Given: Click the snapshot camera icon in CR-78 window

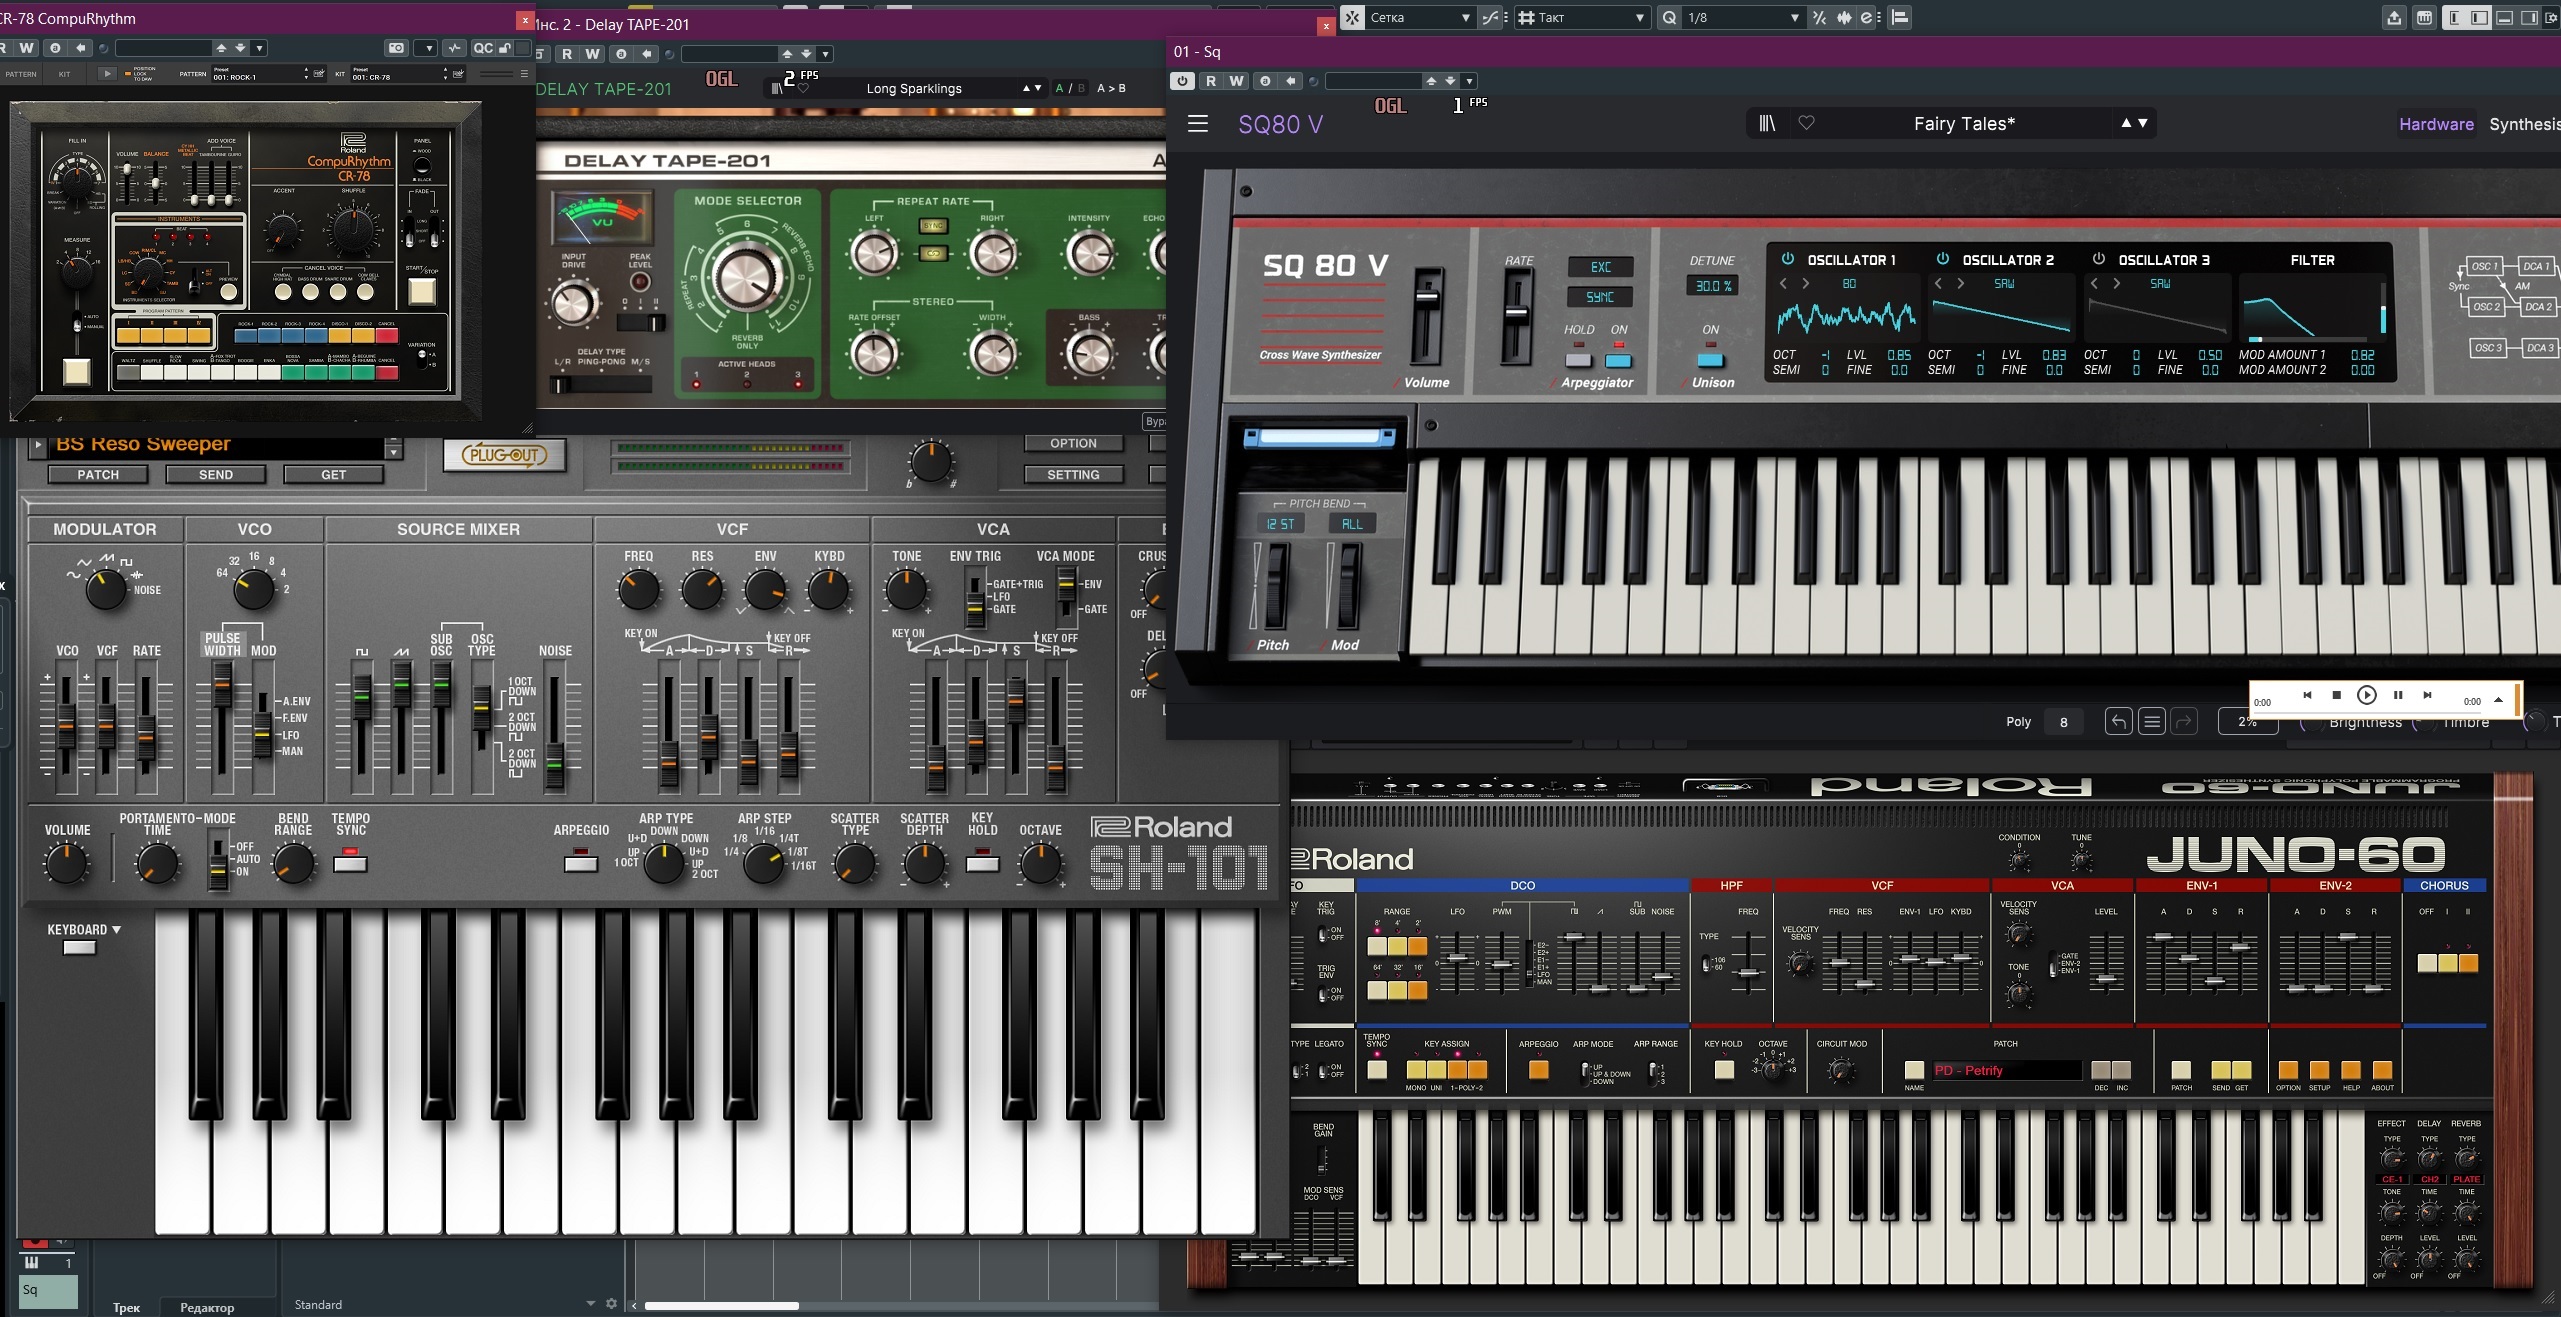Looking at the screenshot, I should tap(397, 48).
